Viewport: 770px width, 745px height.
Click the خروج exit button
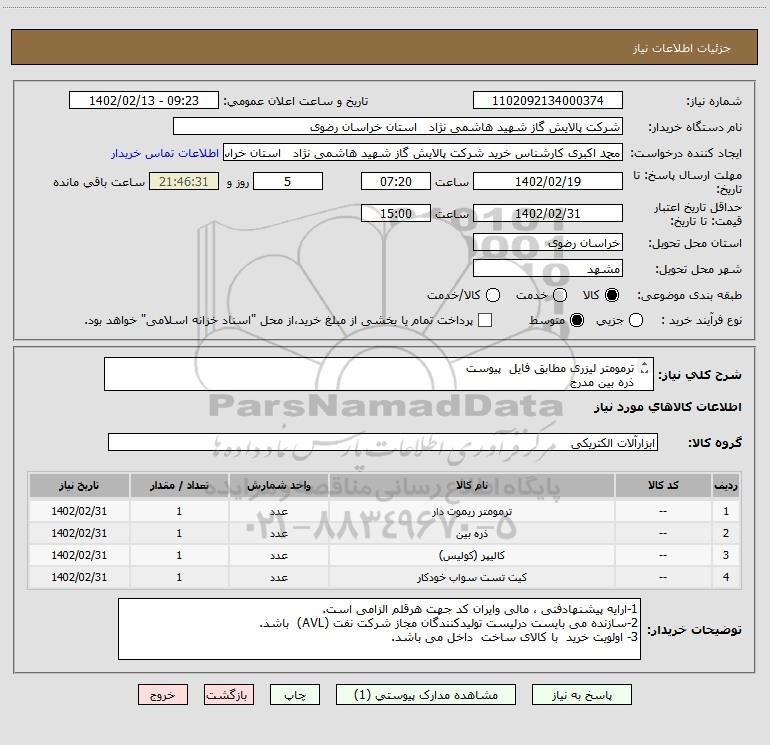[x=163, y=695]
